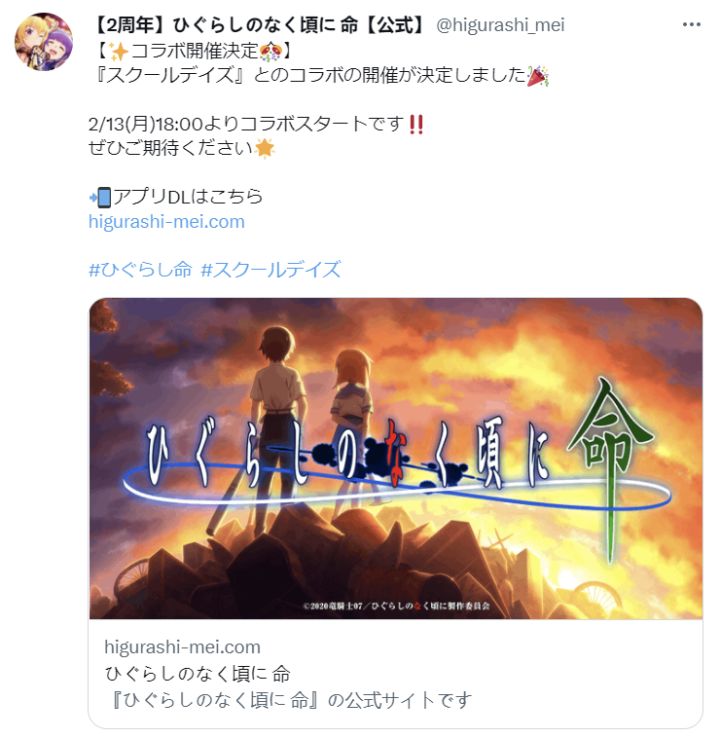The height and width of the screenshot is (738, 720).
Task: Click the higurashi_mei profile avatar
Action: pos(44,42)
